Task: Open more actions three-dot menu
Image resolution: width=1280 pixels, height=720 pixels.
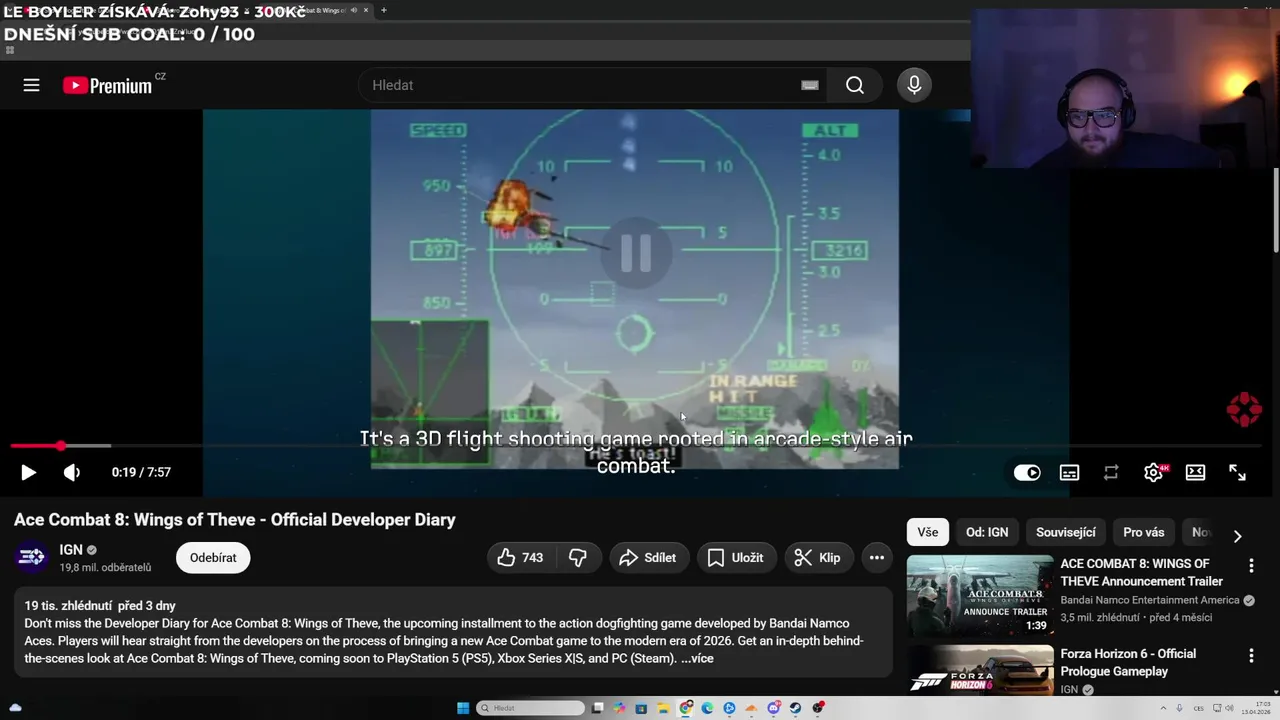Action: [877, 557]
